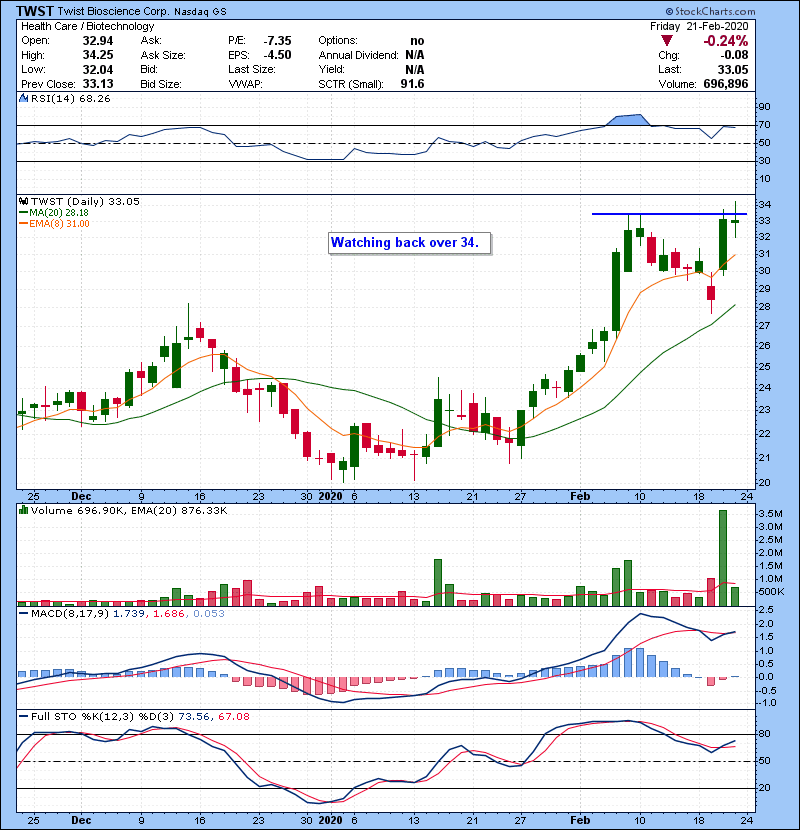Click the date Friday 21-Feb-2020
The height and width of the screenshot is (830, 800).
(699, 26)
